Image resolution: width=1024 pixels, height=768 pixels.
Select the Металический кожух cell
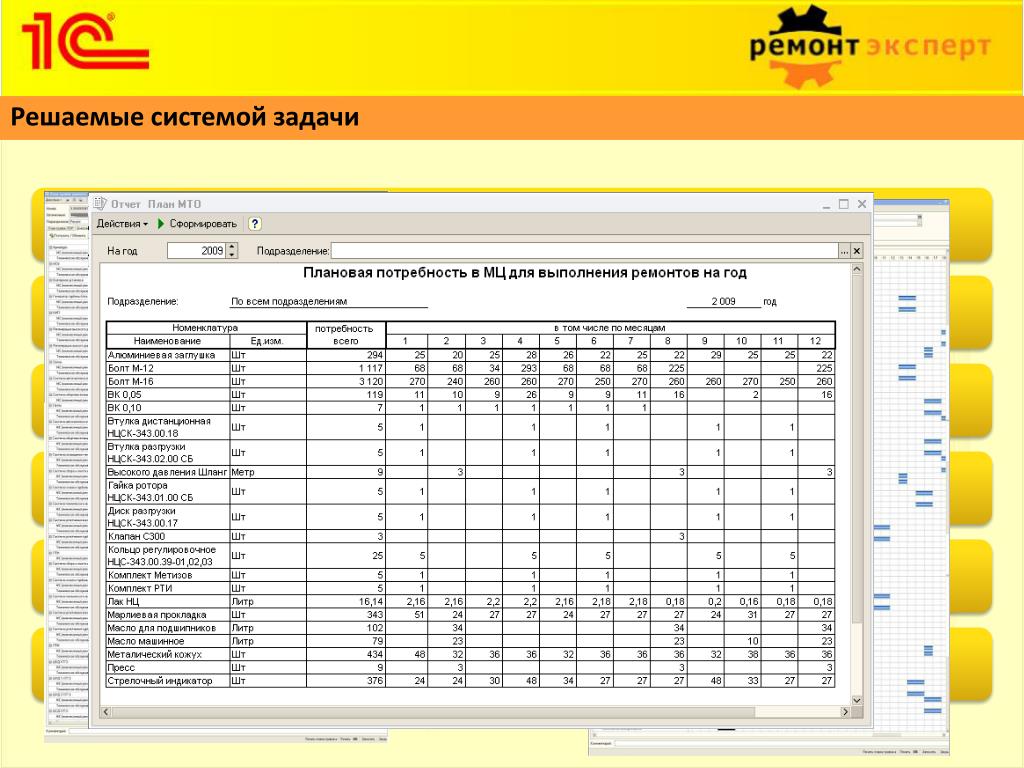click(x=168, y=654)
